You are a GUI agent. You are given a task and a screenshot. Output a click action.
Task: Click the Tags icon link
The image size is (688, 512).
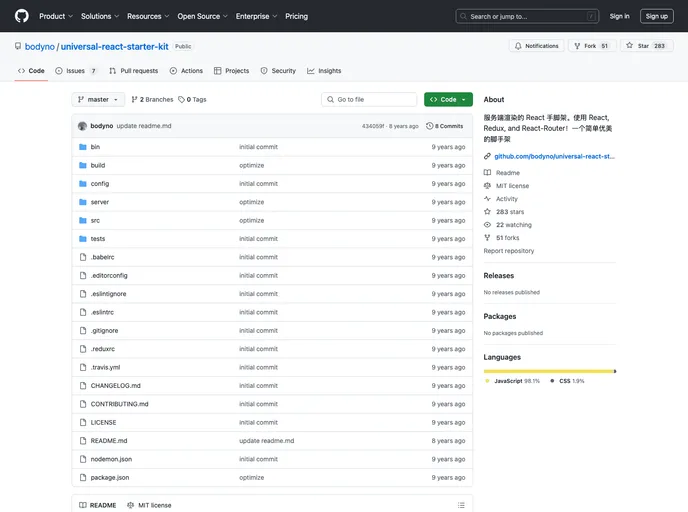[x=182, y=100]
